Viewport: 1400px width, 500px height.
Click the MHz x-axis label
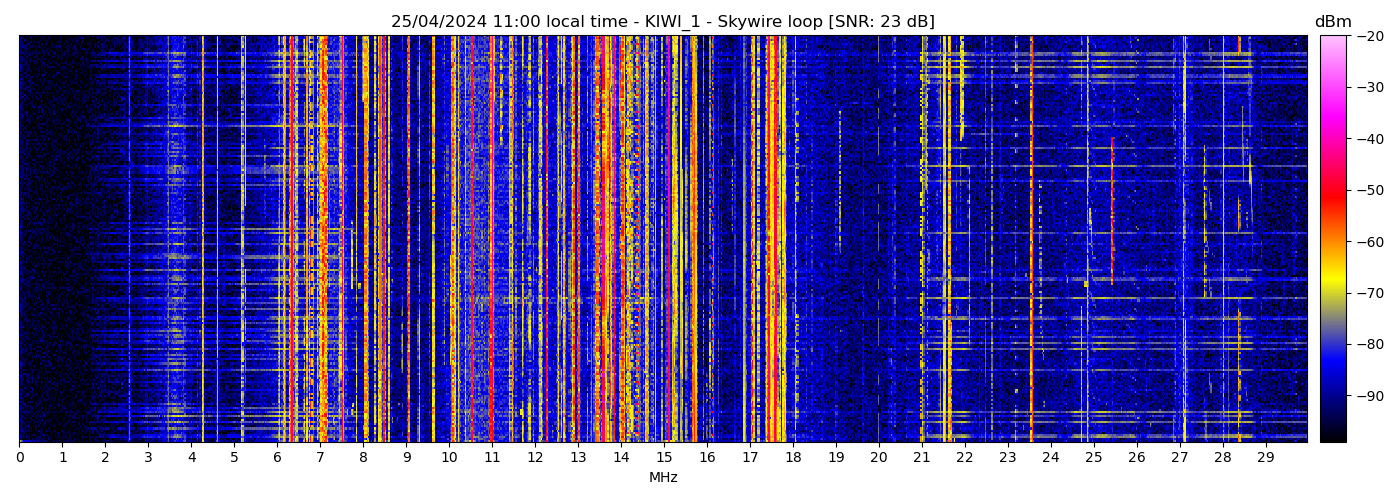point(663,478)
